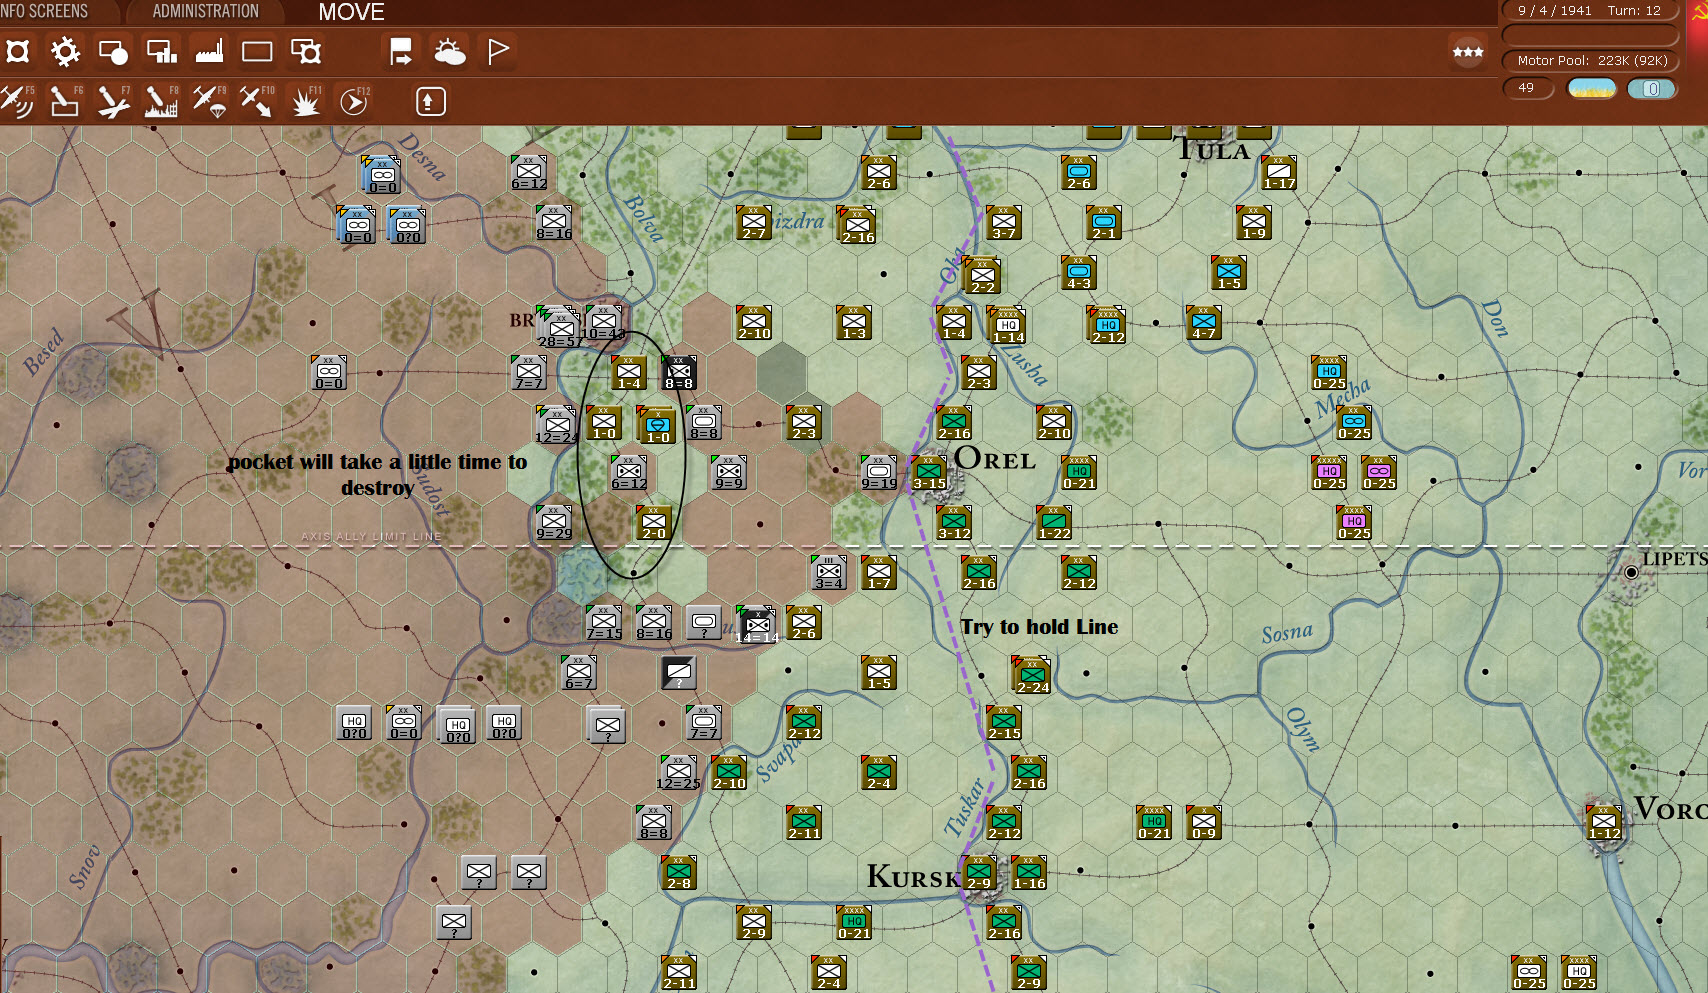Click the wheat-field weather indicator
The image size is (1708, 993).
click(1592, 89)
